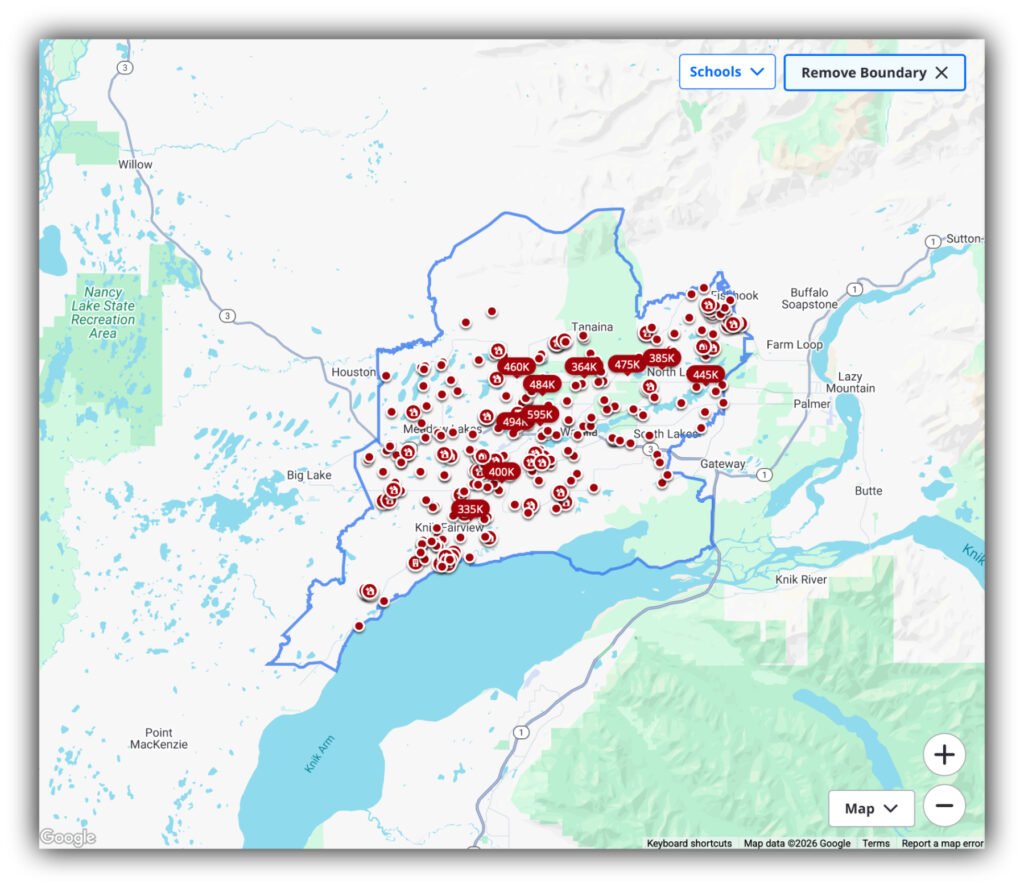
Task: Zoom in with the plus button
Action: point(944,755)
